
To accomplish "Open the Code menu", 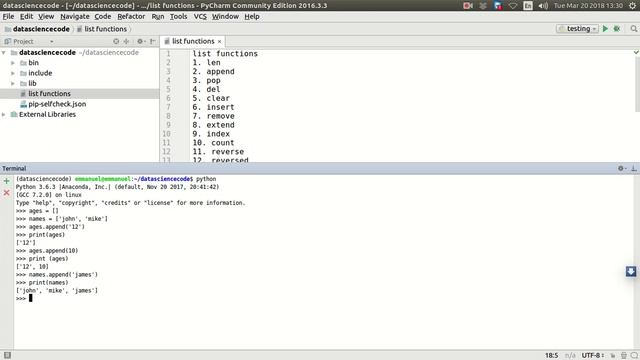I will 102,16.
